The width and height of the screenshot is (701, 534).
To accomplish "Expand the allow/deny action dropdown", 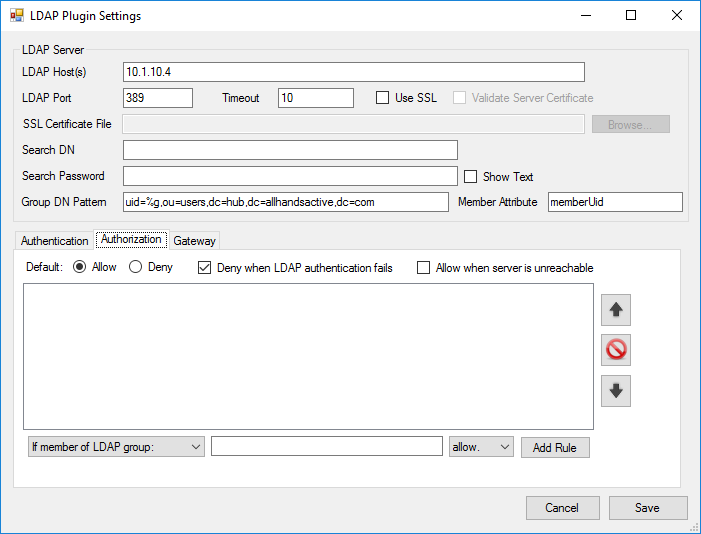I will [482, 447].
